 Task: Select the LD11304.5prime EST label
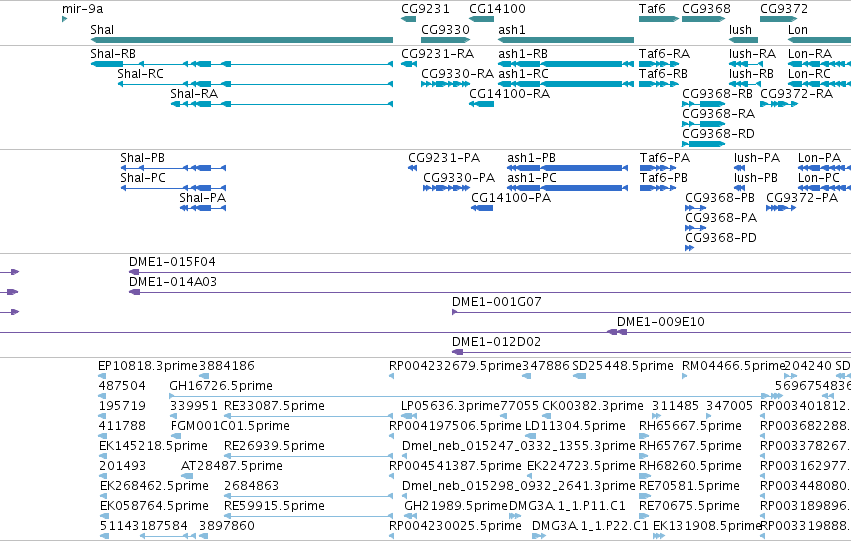tap(575, 427)
